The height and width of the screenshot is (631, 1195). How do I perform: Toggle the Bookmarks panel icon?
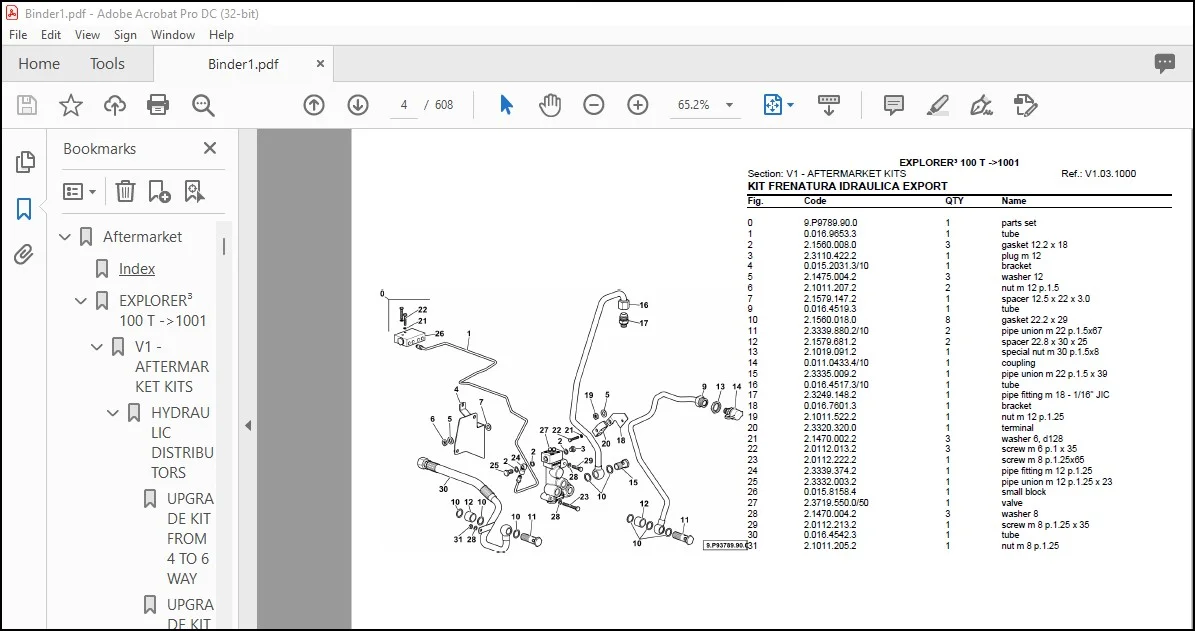[24, 209]
